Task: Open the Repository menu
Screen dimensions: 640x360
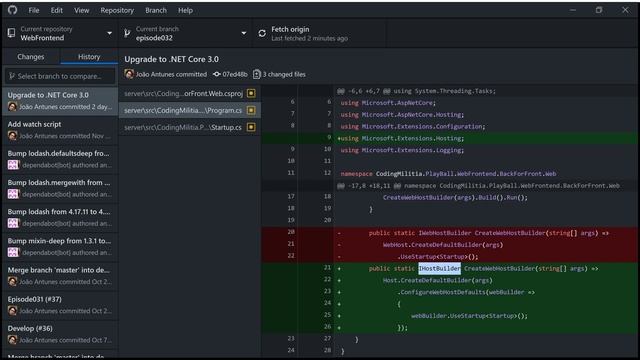Action: [117, 10]
